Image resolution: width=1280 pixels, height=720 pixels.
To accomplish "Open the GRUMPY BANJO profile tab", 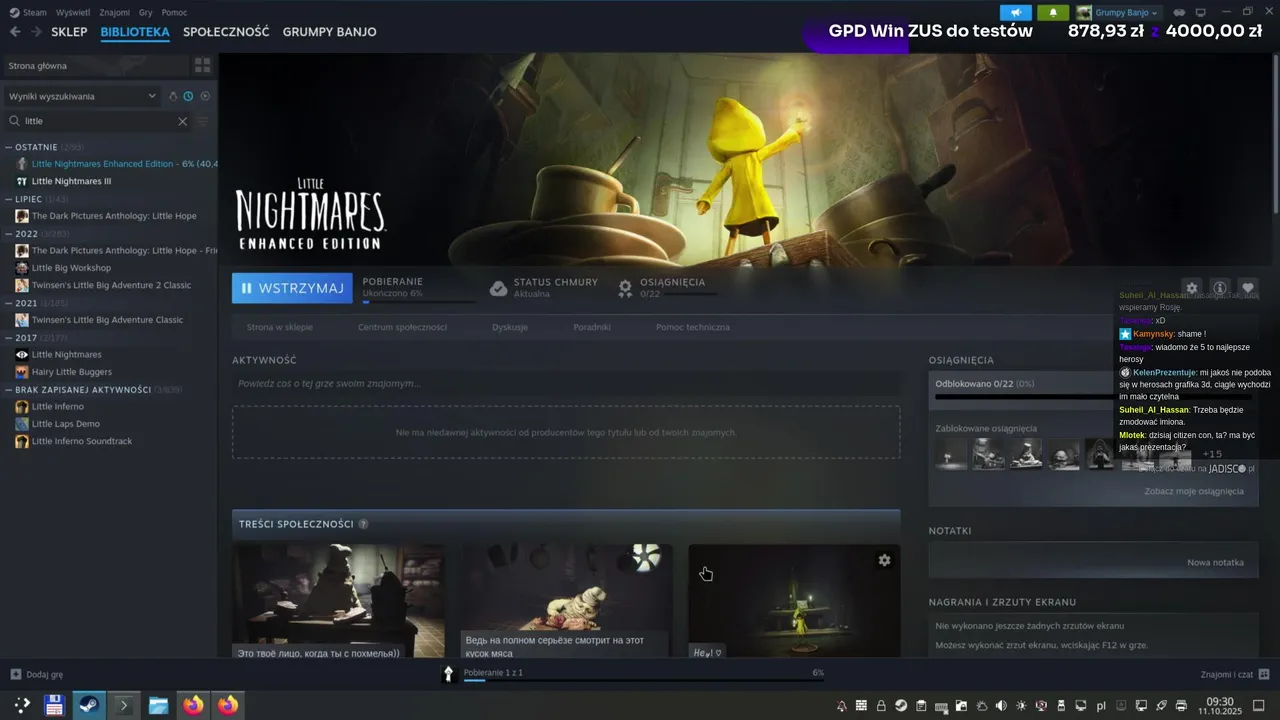I will tap(329, 32).
